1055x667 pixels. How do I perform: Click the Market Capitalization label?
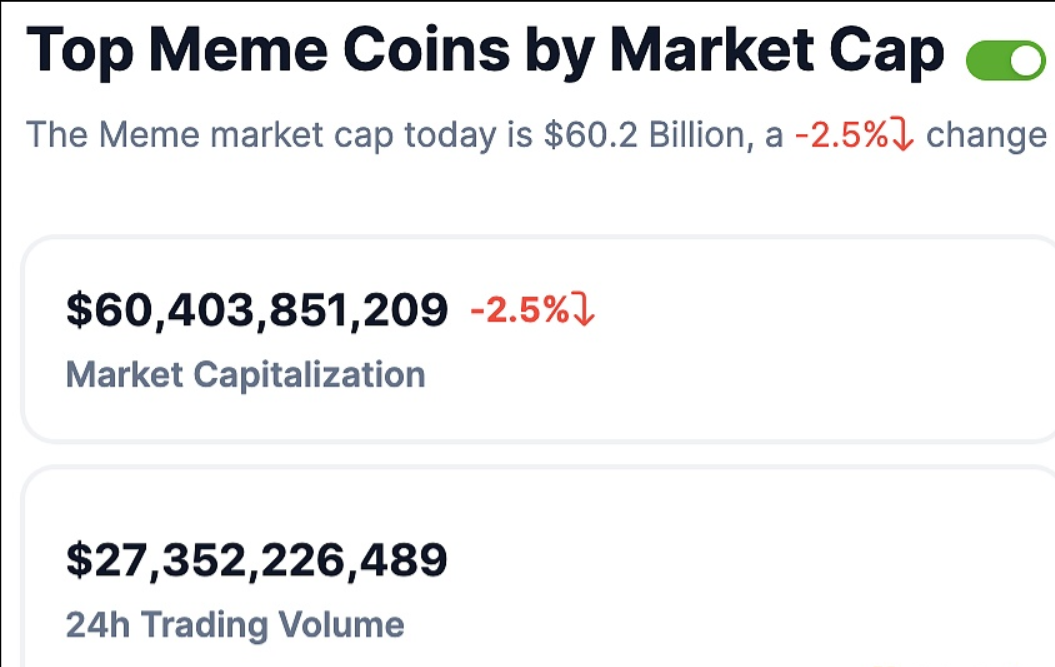[x=245, y=375]
